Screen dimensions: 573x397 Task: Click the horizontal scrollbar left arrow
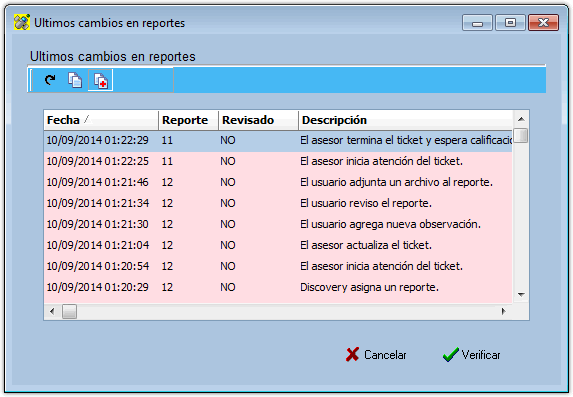pyautogui.click(x=52, y=311)
